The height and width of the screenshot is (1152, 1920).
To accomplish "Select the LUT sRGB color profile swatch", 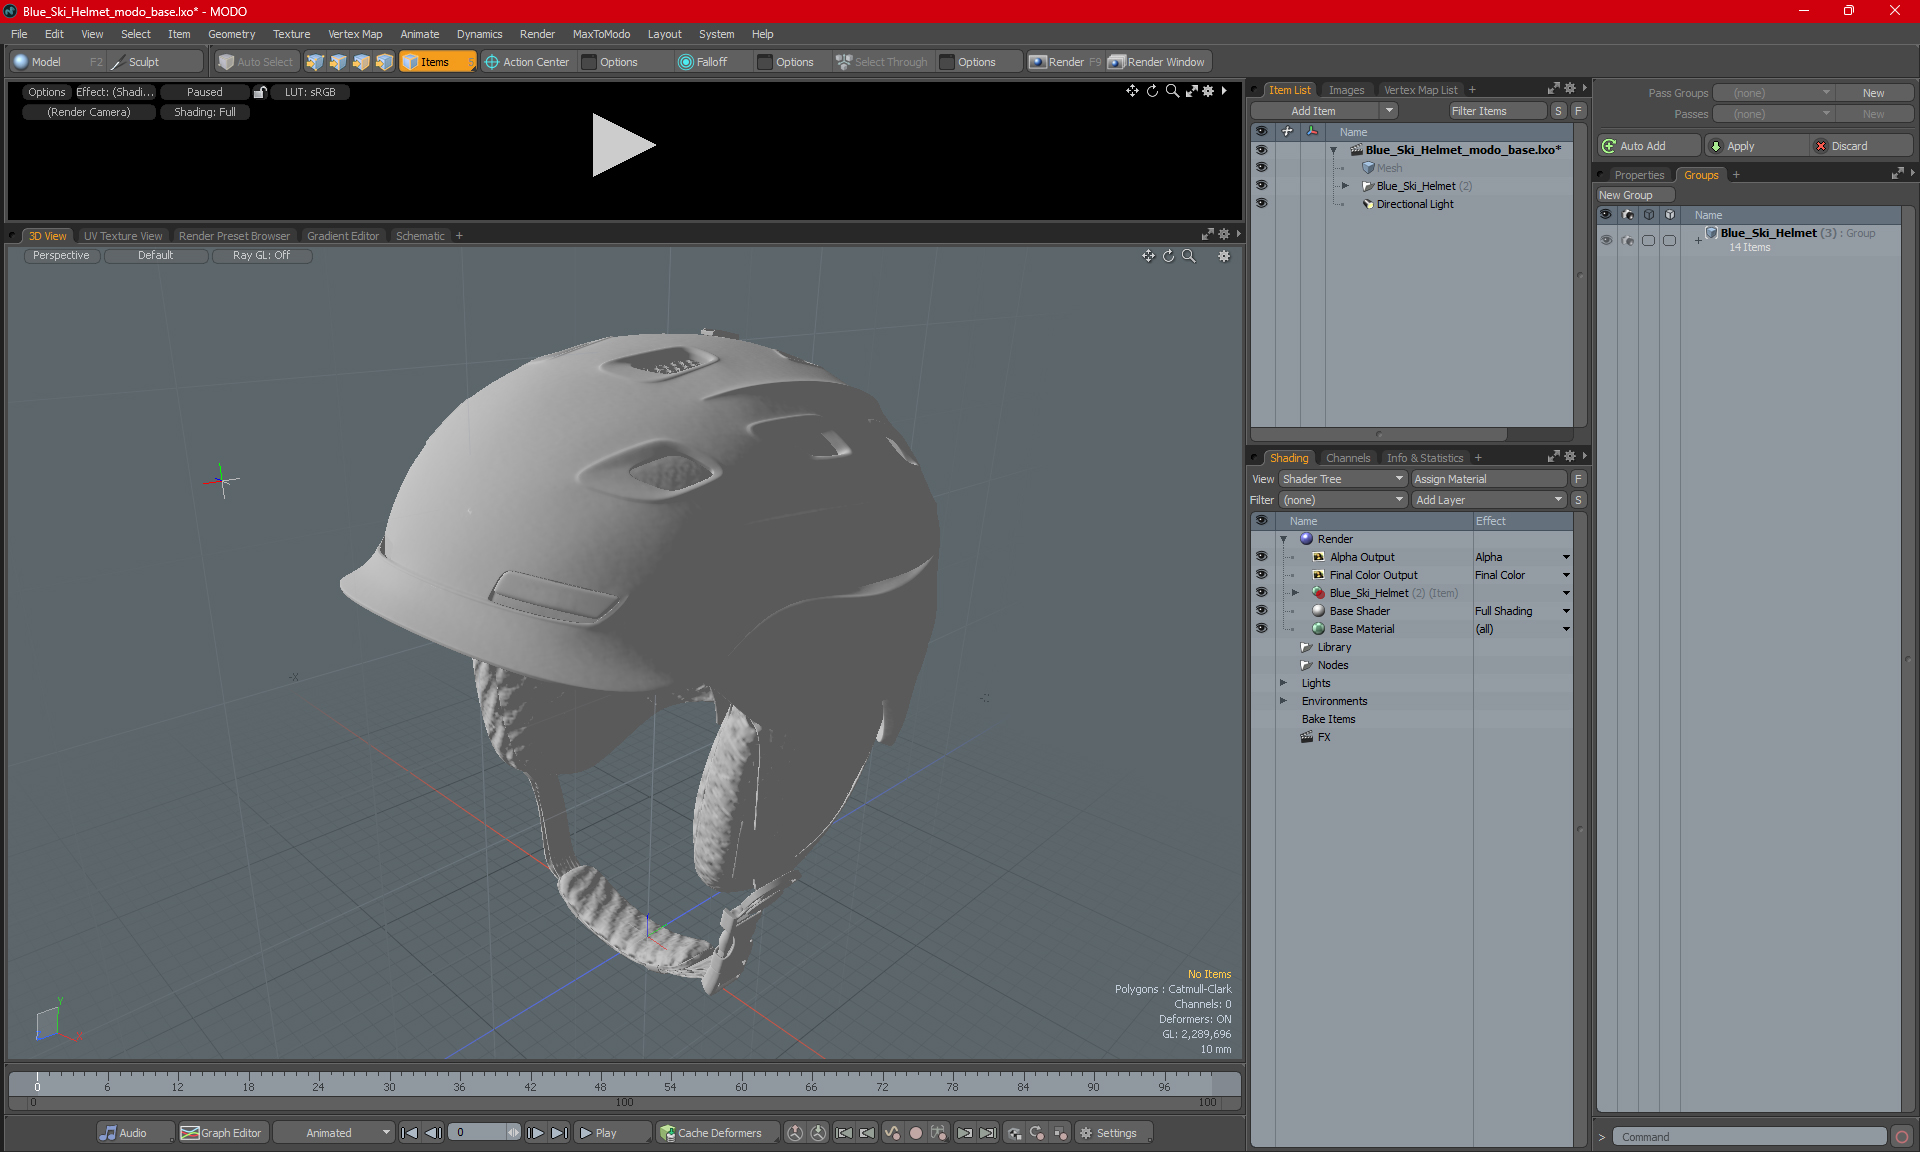I will pos(314,91).
